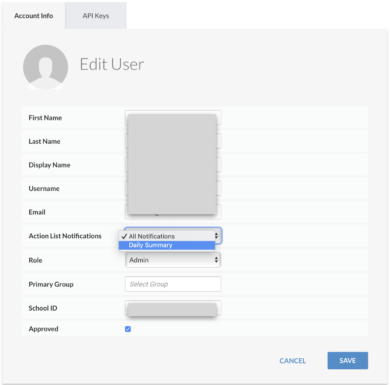Image resolution: width=390 pixels, height=385 pixels.
Task: Click the CANCEL link
Action: 292,361
